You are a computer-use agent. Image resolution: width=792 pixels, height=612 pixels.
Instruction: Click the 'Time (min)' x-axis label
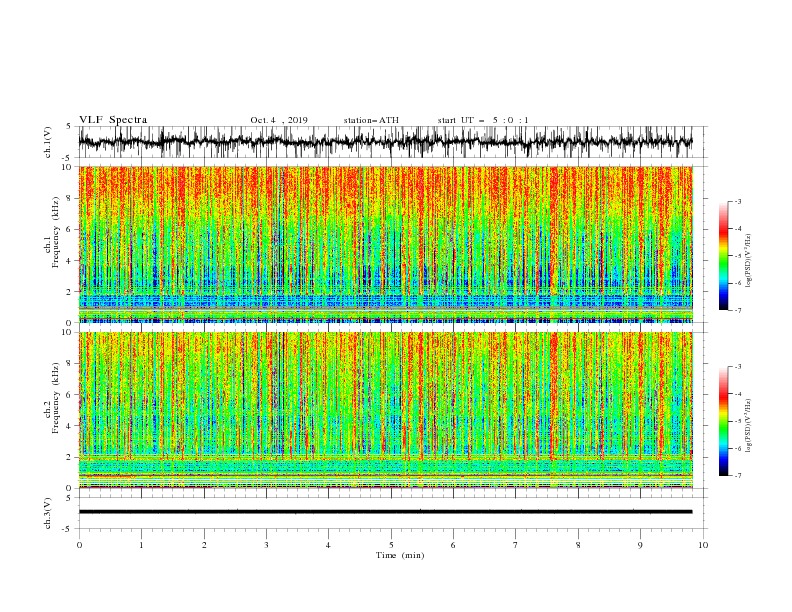pos(400,555)
